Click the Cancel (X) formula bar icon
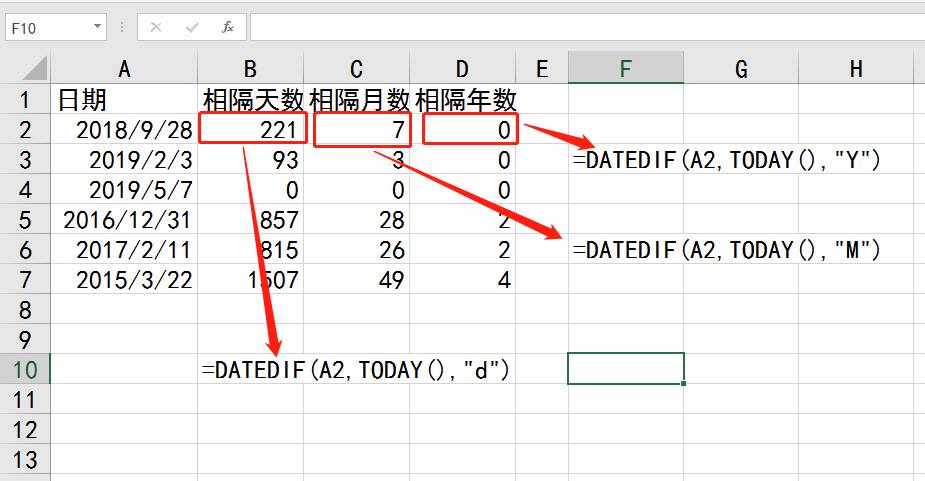This screenshot has width=925, height=481. click(156, 27)
